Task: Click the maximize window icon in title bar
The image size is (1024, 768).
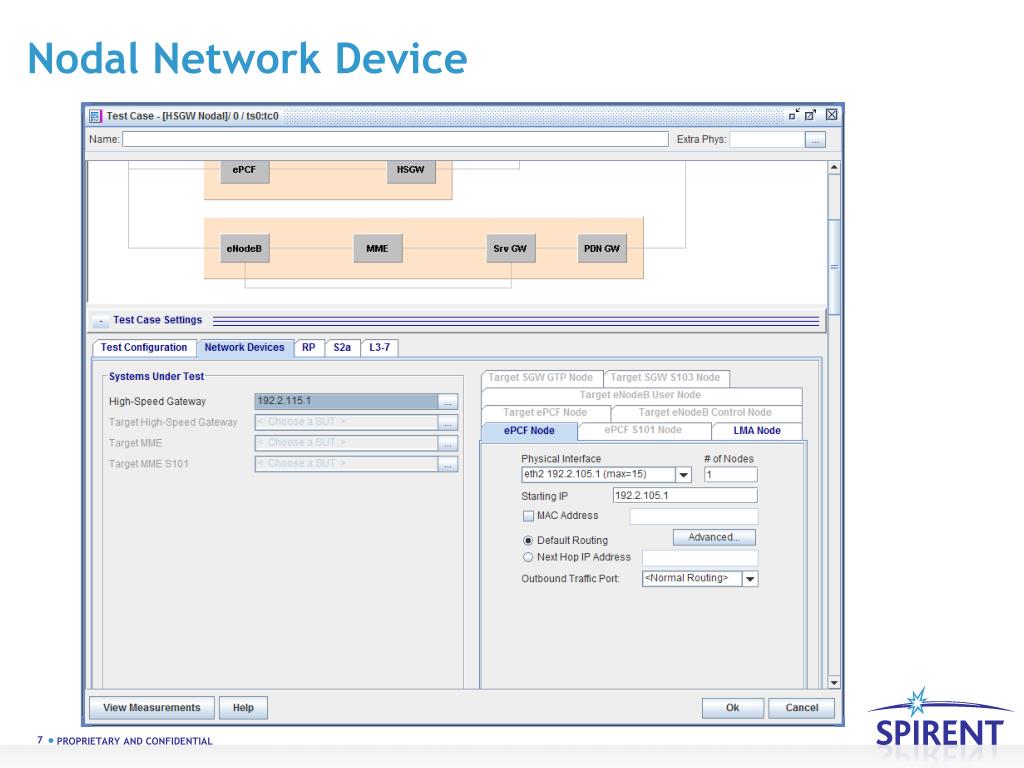Action: click(810, 115)
